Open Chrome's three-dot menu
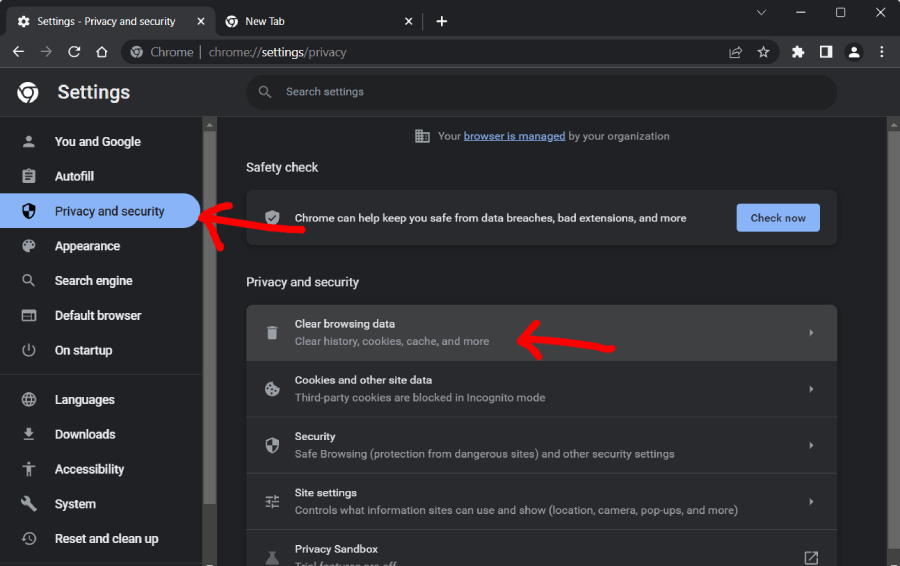This screenshot has height=566, width=900. pos(882,52)
